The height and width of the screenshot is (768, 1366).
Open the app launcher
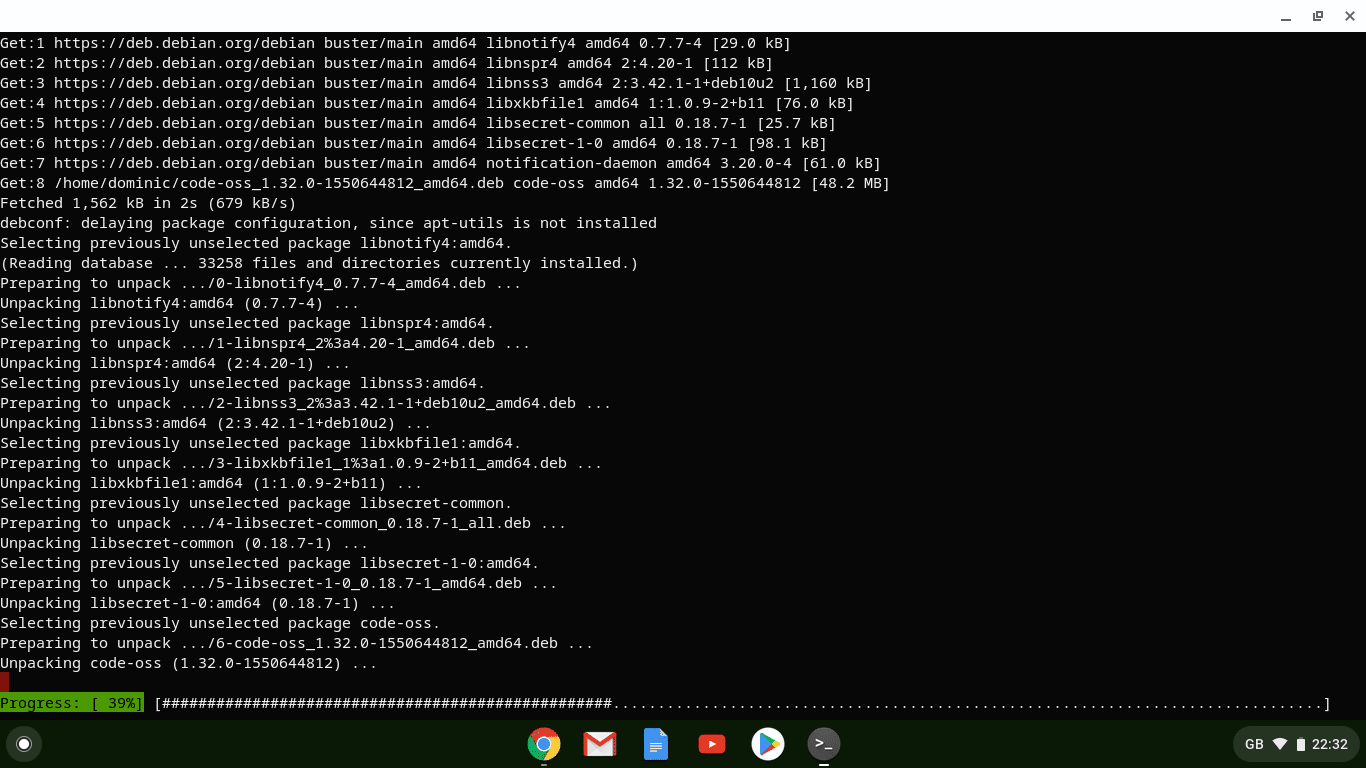[x=24, y=744]
